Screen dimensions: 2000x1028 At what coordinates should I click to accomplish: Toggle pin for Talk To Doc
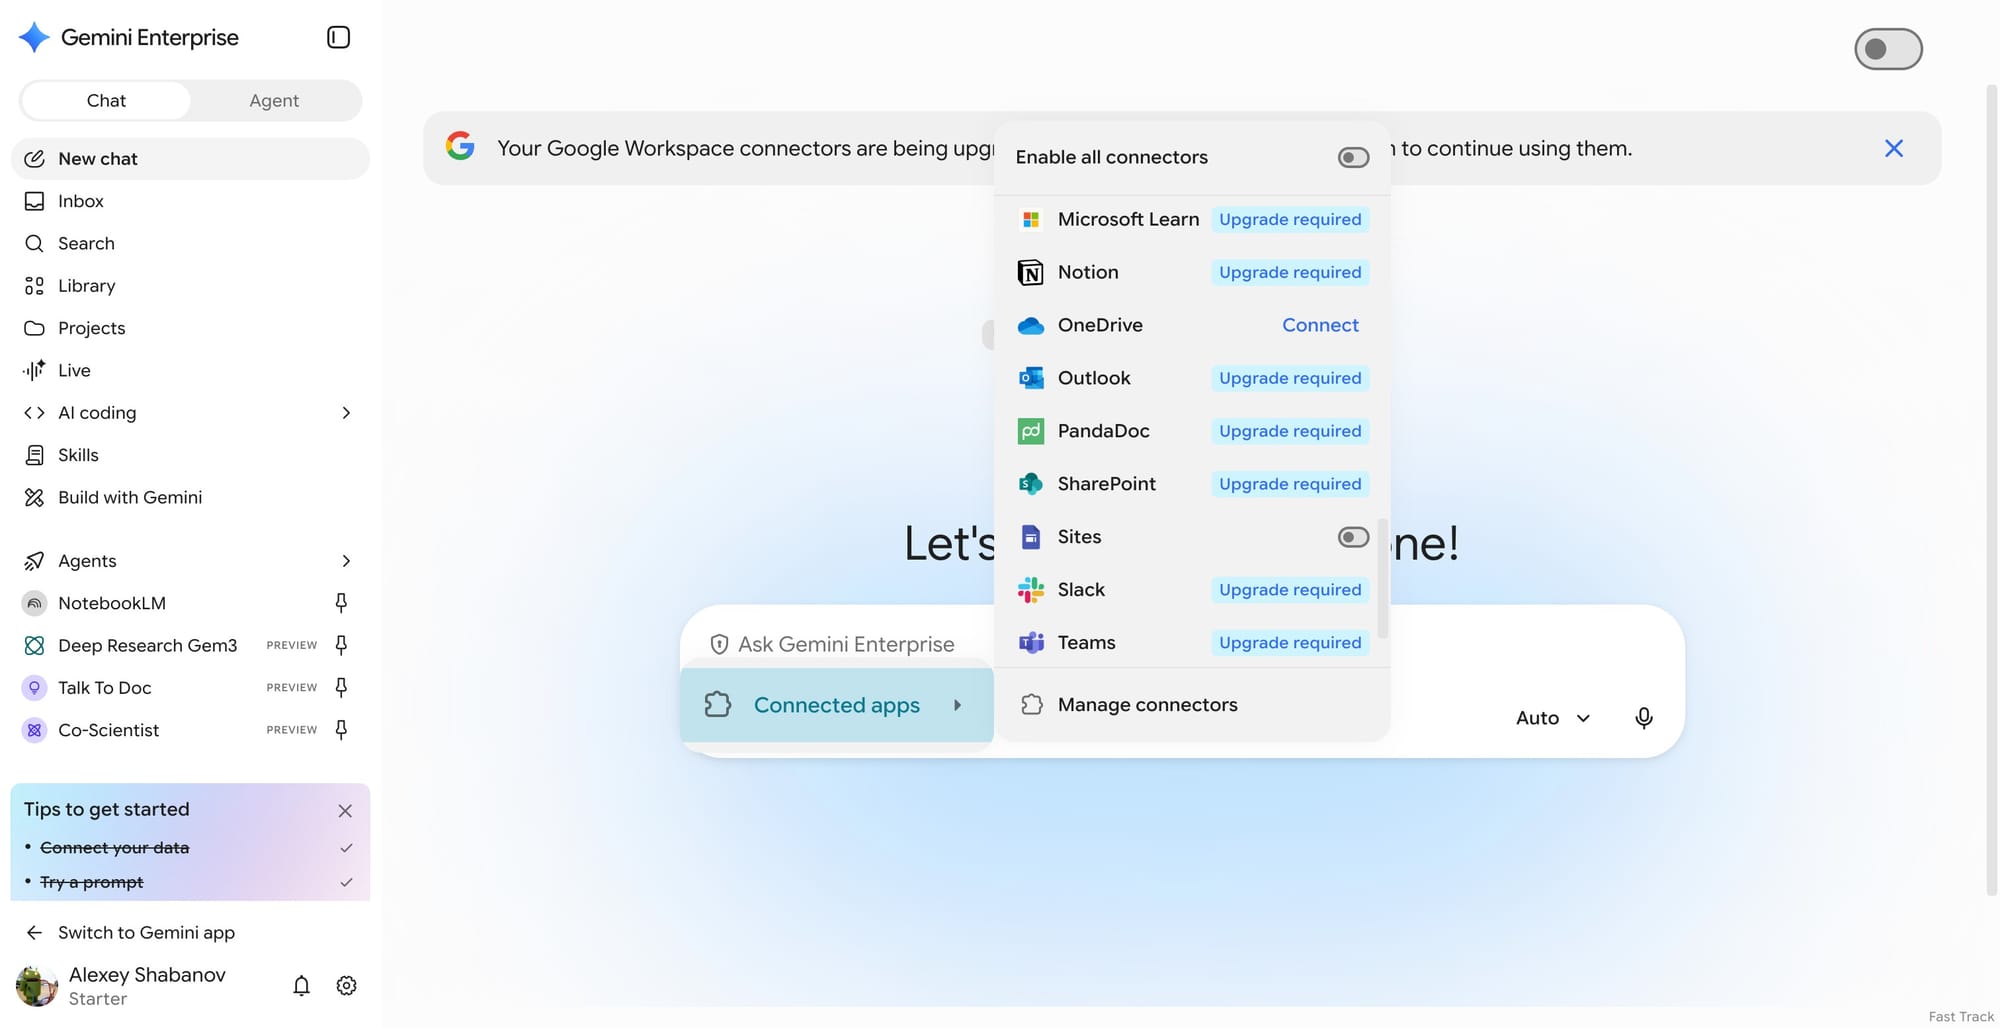click(341, 687)
